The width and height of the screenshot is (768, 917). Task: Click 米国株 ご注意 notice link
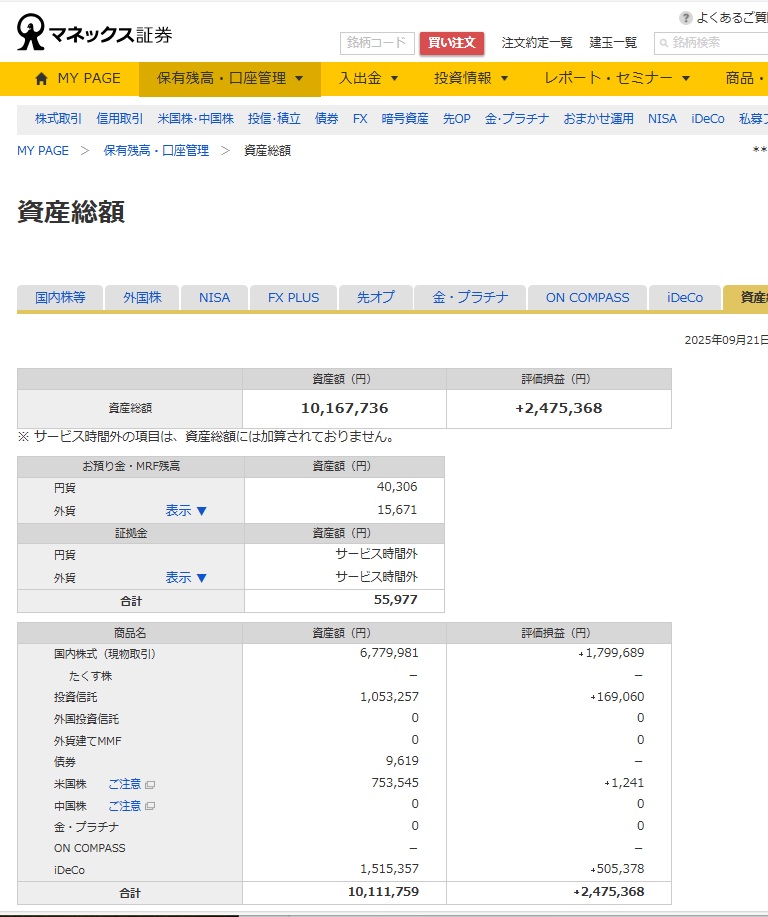click(x=125, y=784)
